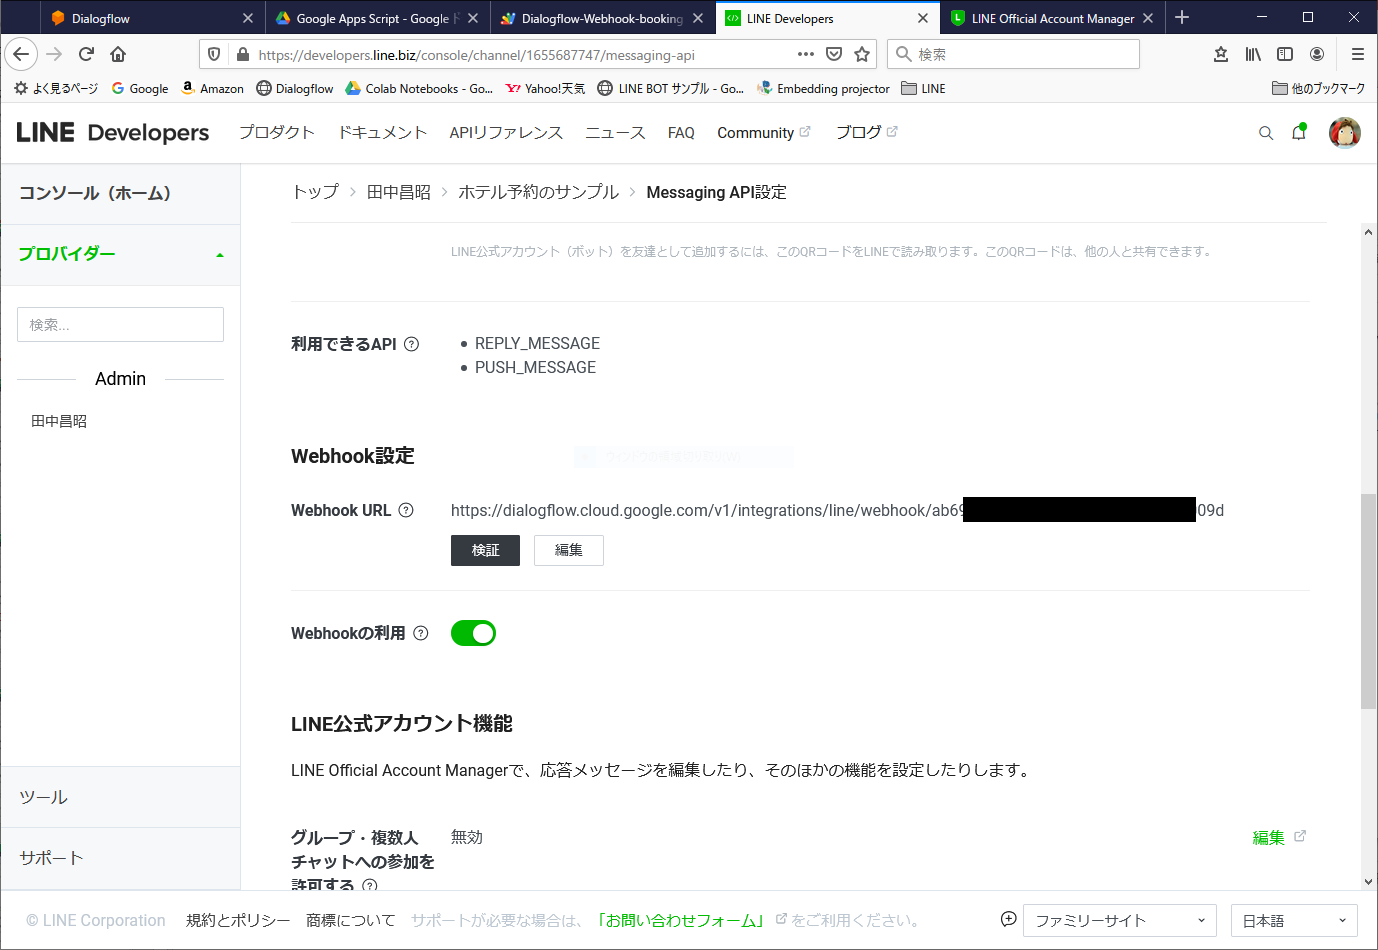This screenshot has width=1378, height=950.
Task: Click the browser search box
Action: (x=1013, y=54)
